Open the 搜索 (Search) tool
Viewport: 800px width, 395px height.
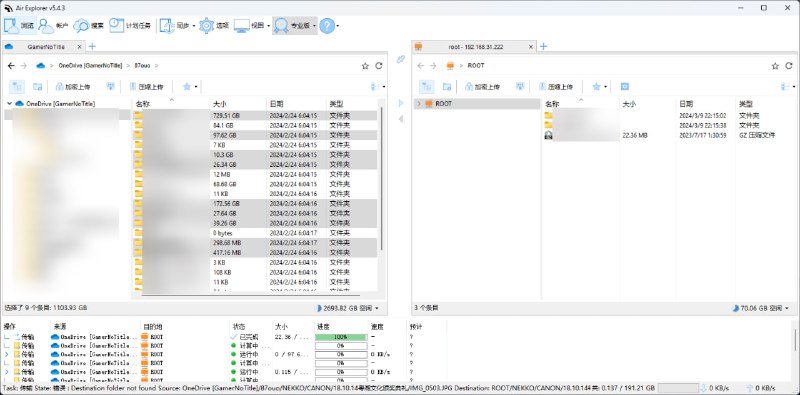point(89,25)
